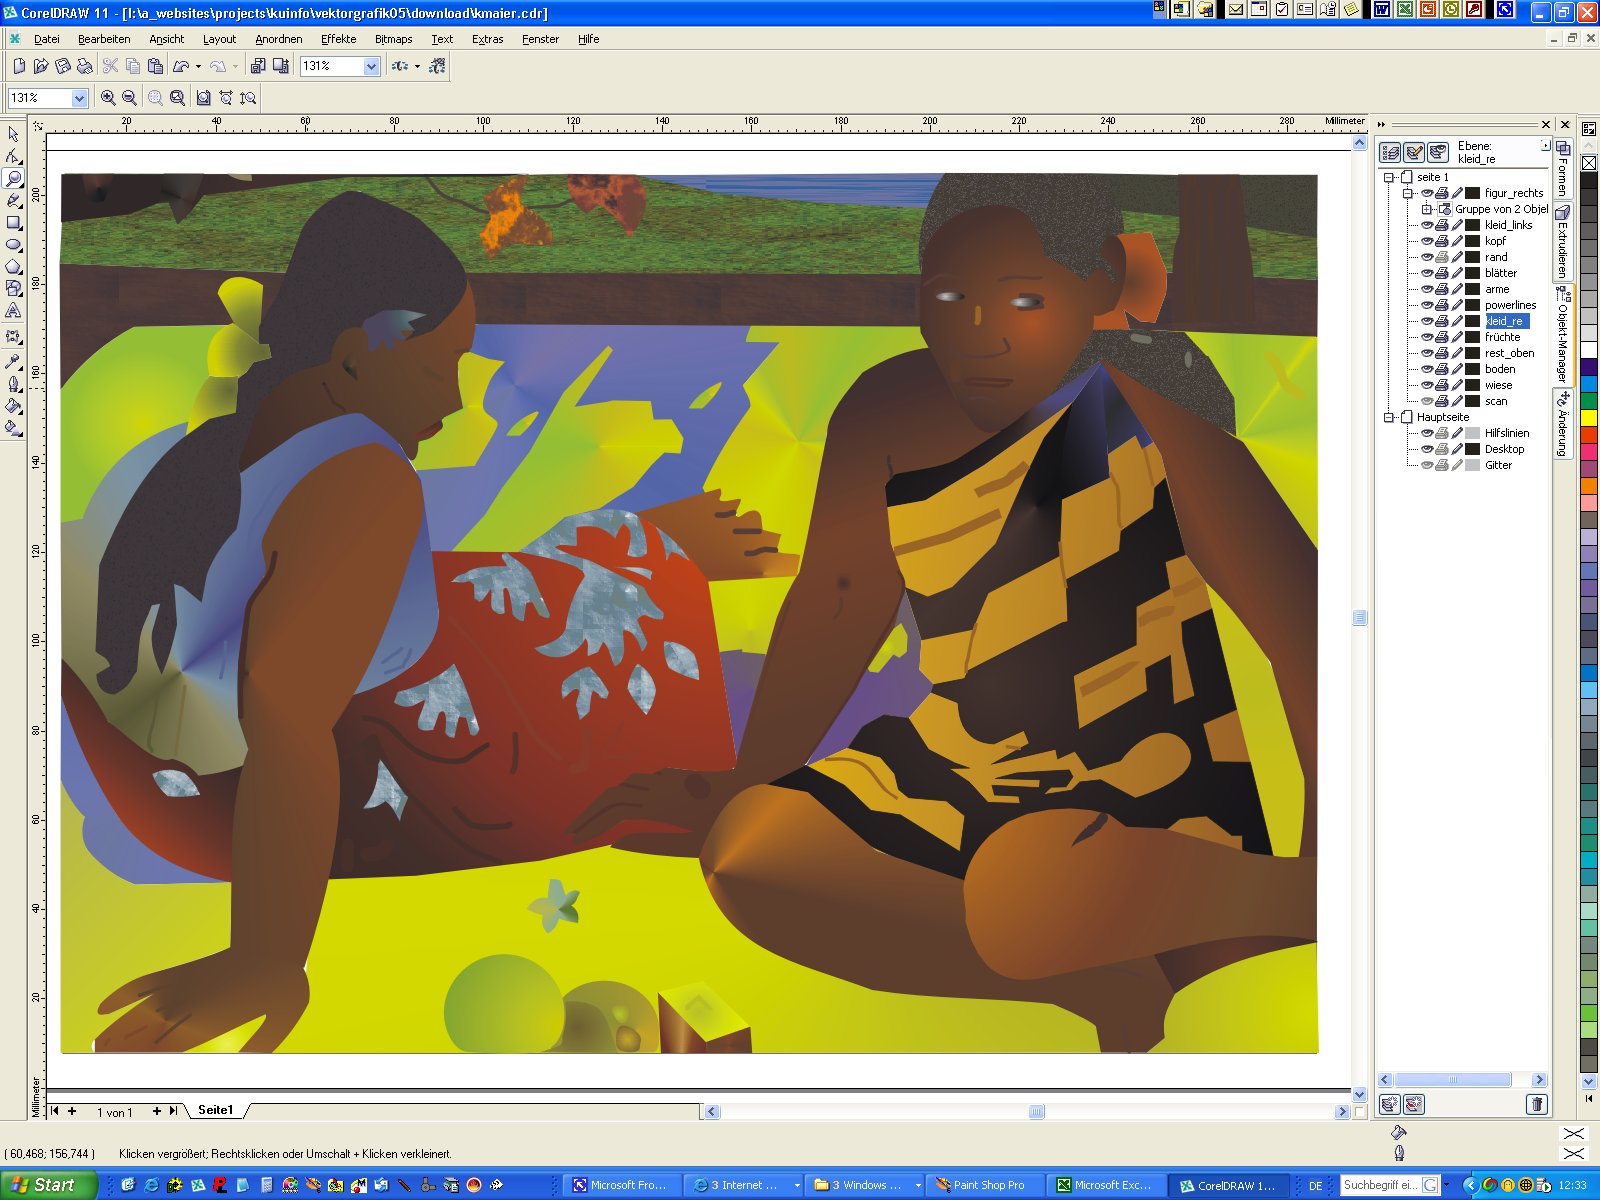Select the kleid_links layer
1600x1200 pixels.
[1508, 225]
